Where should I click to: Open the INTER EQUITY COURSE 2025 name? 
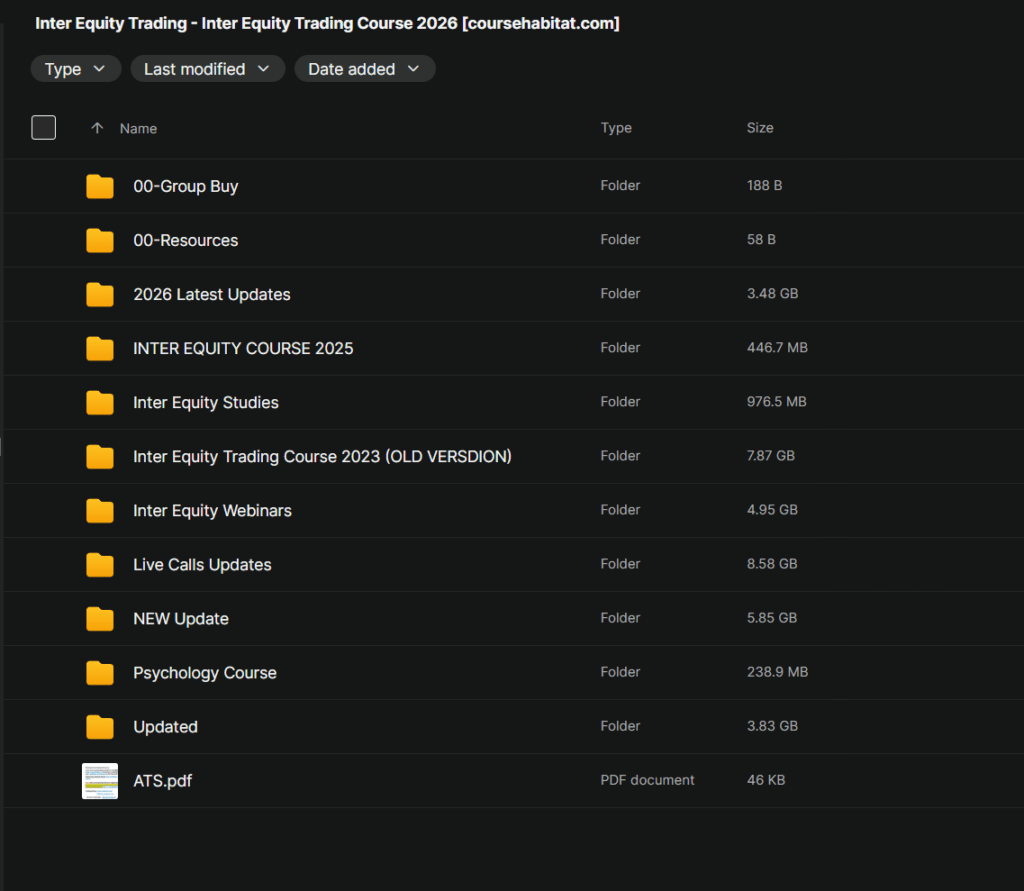click(243, 349)
